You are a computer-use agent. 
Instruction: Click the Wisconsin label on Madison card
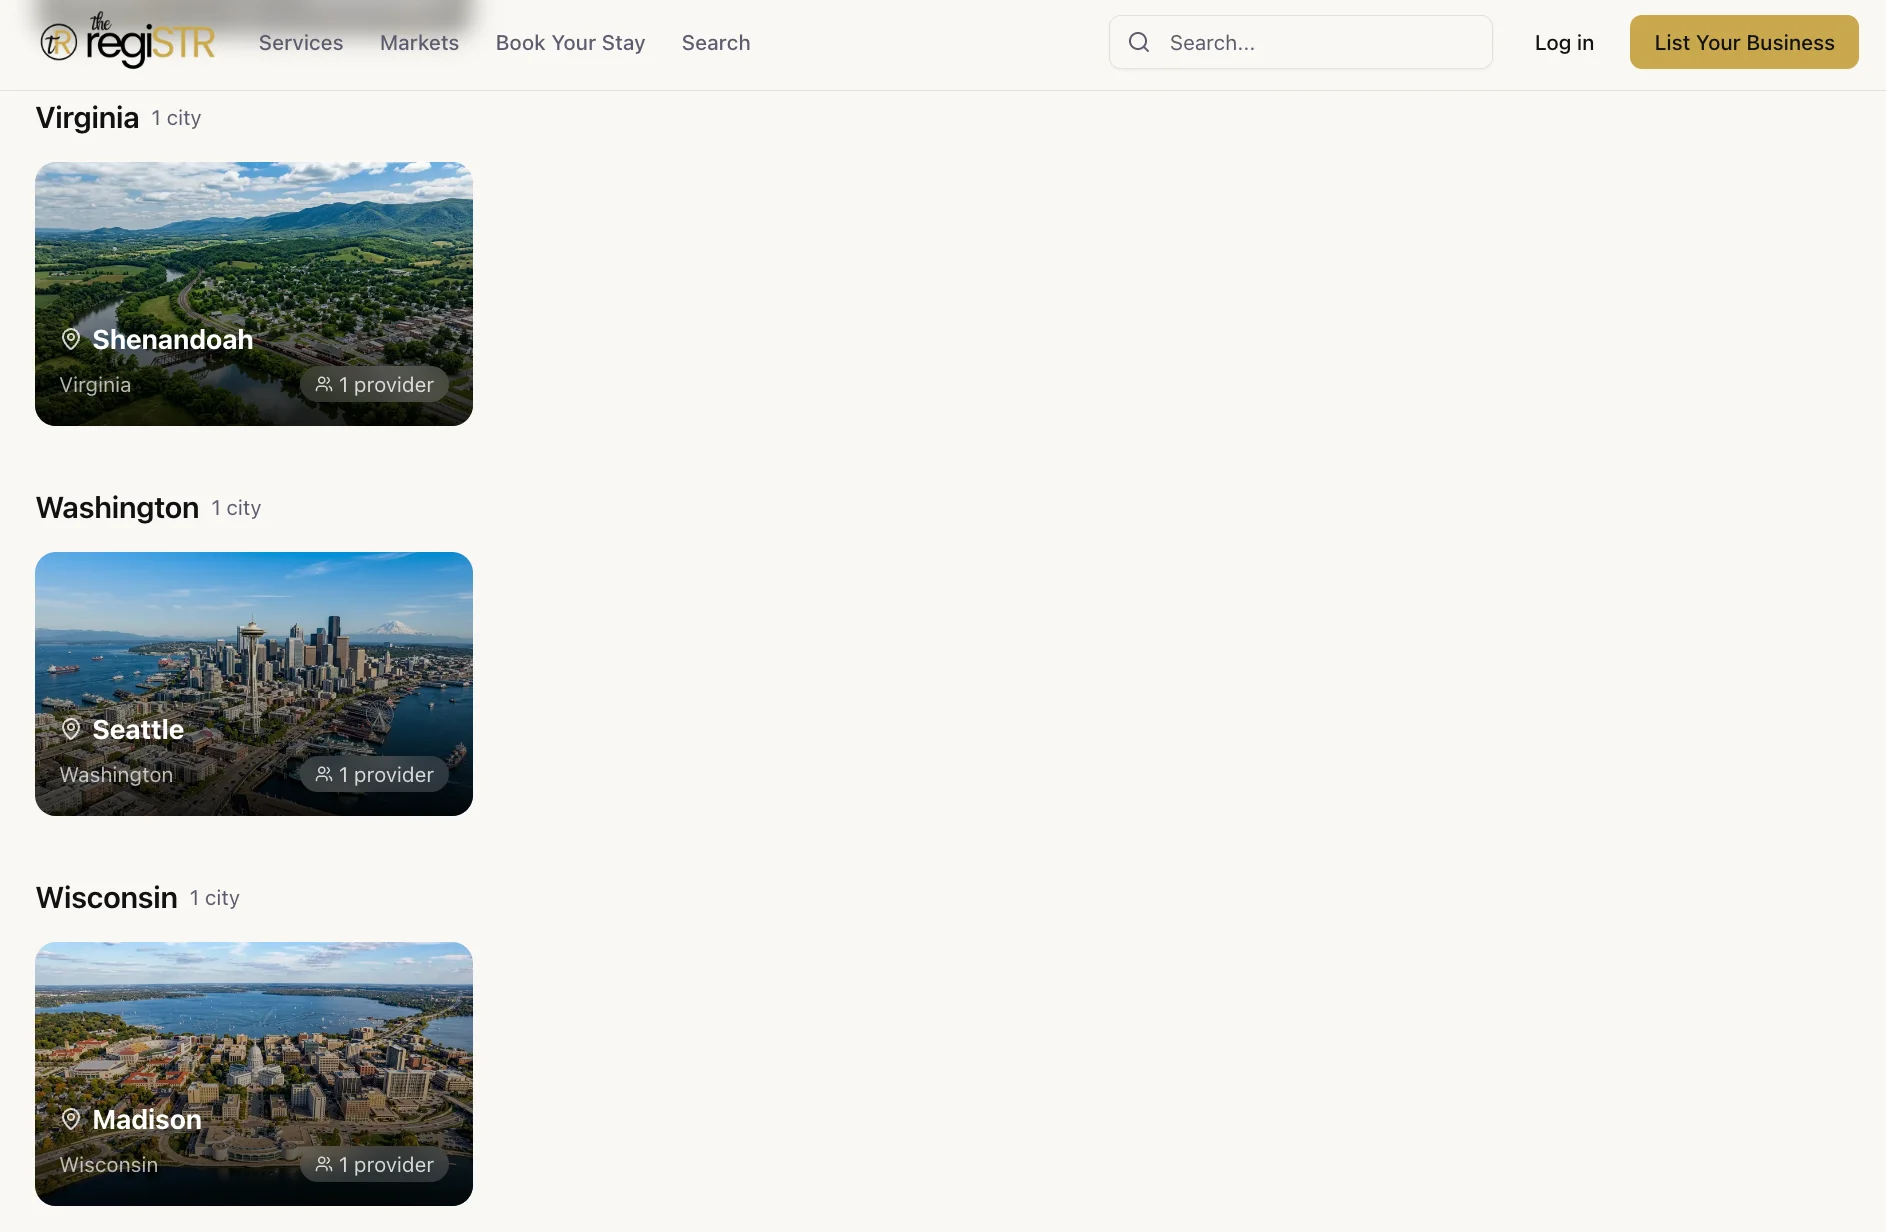pyautogui.click(x=109, y=1164)
